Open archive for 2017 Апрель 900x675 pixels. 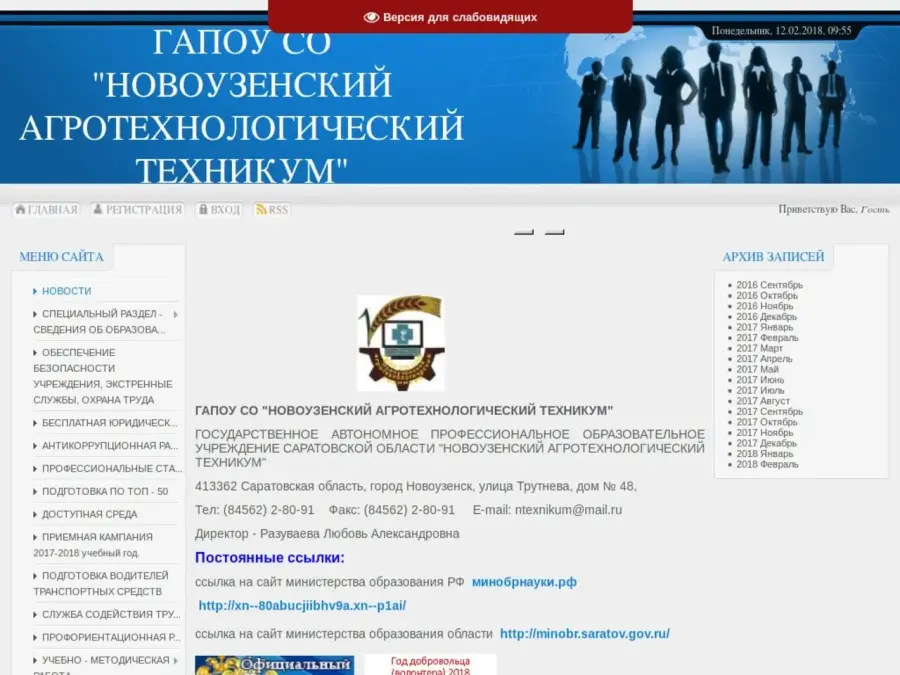(x=764, y=359)
